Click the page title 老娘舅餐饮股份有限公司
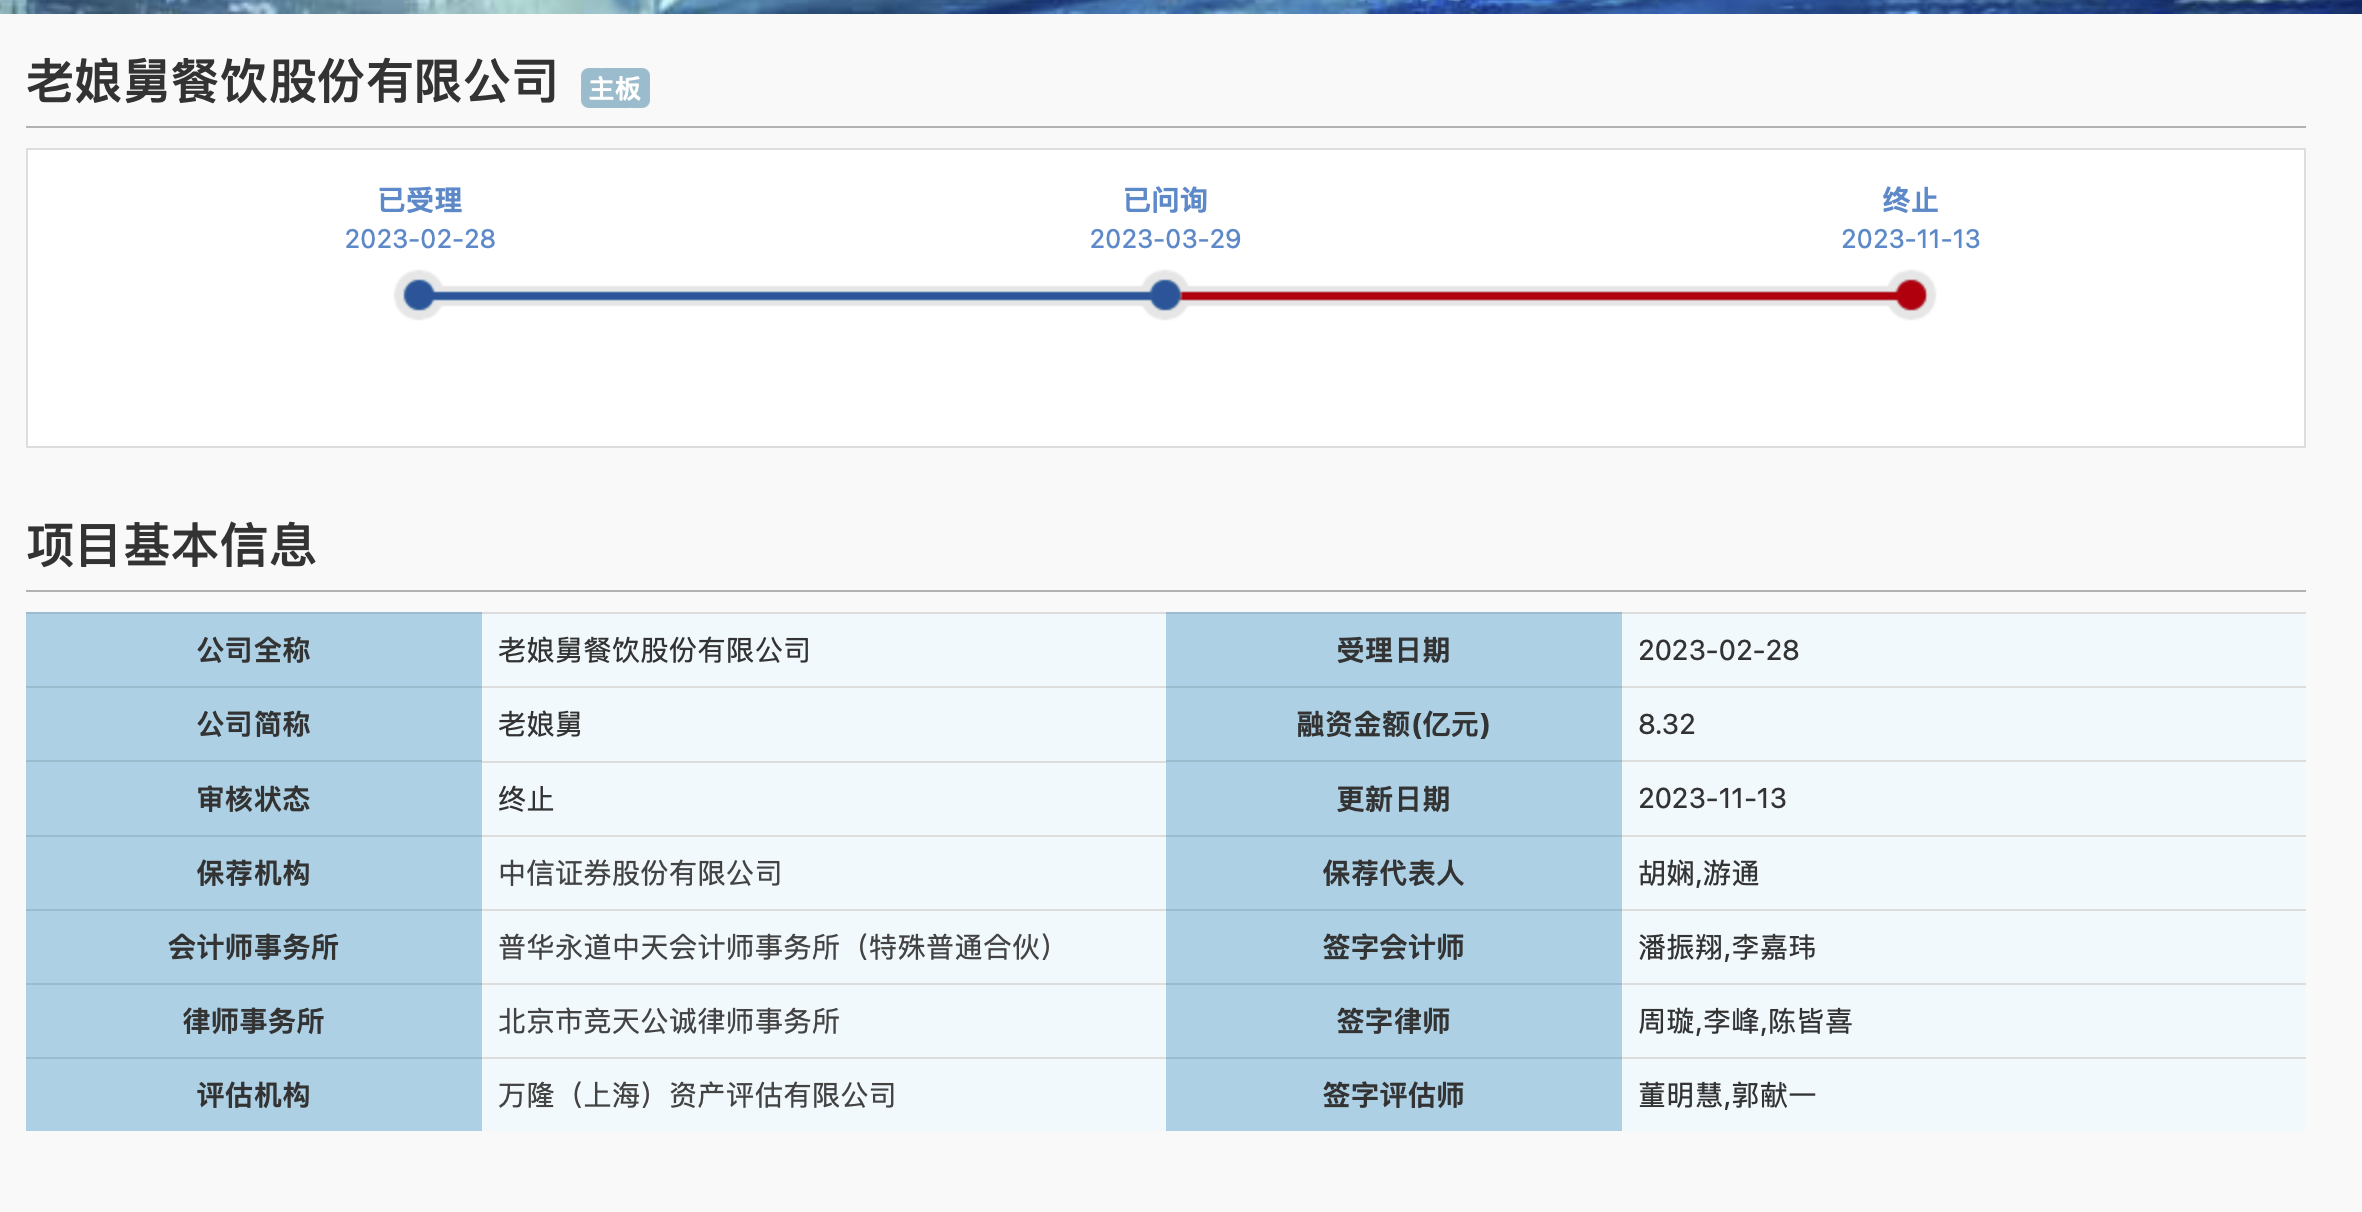This screenshot has width=2362, height=1212. (x=292, y=82)
